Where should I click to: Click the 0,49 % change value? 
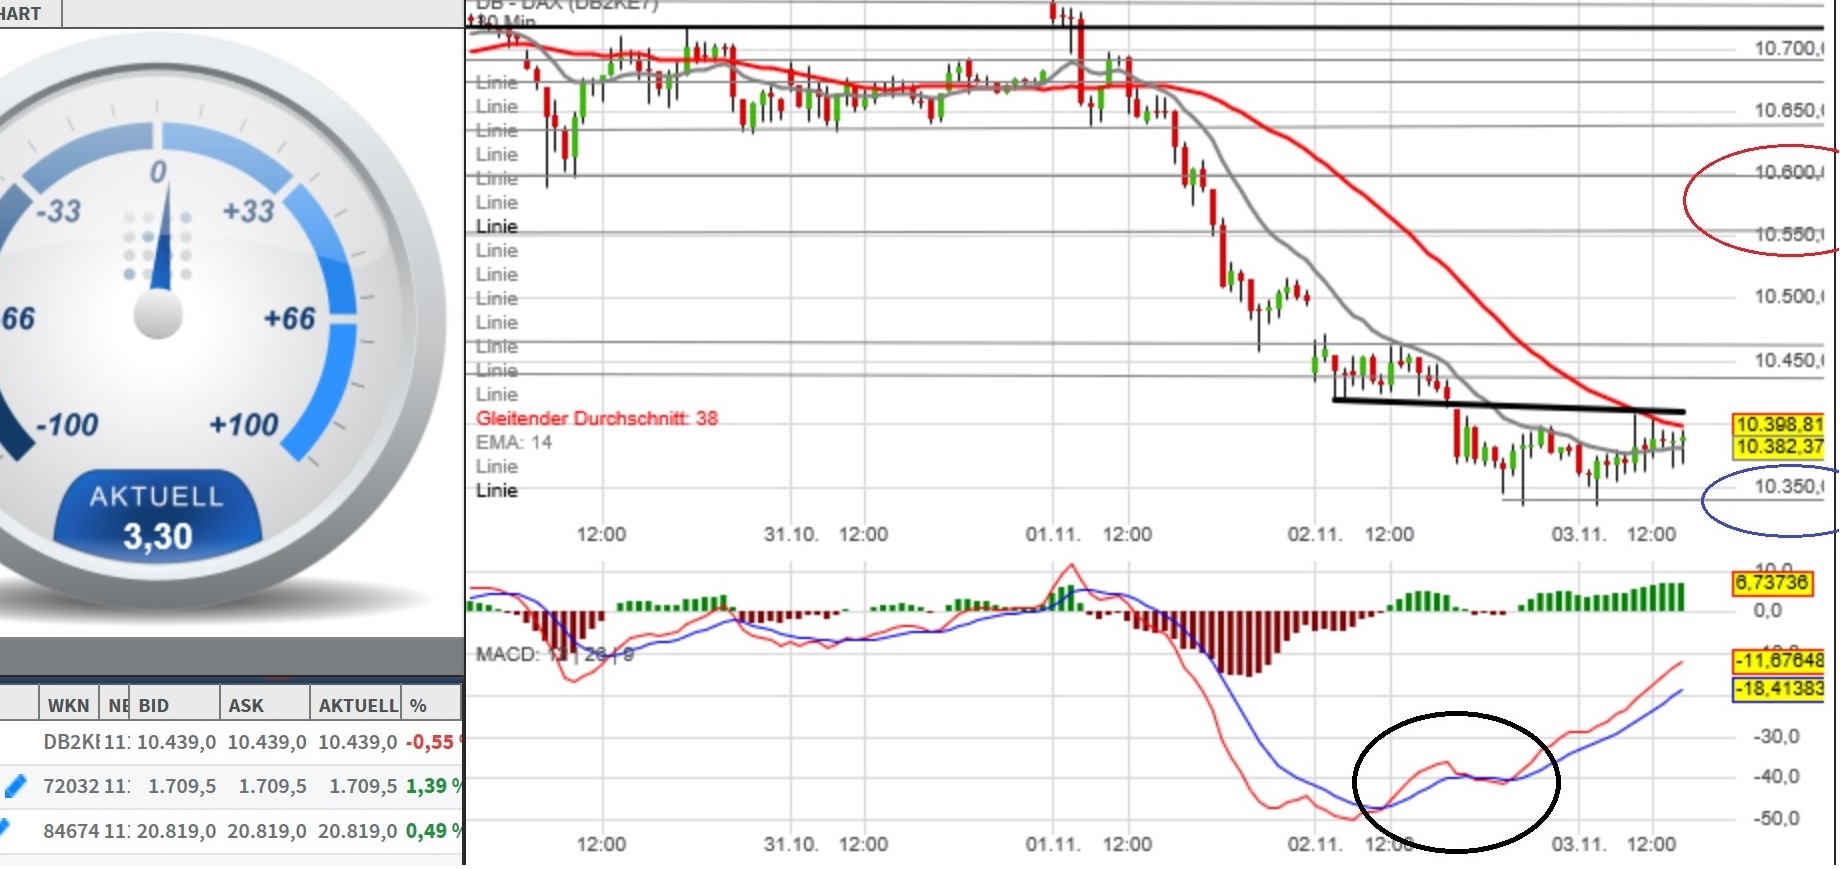[x=433, y=830]
